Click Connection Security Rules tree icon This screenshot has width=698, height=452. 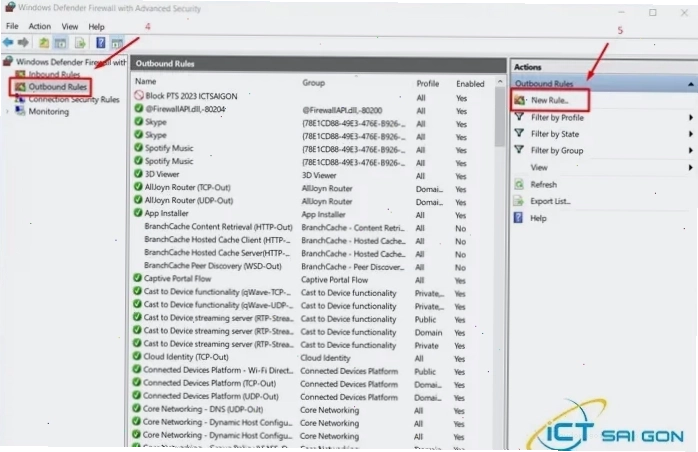[x=20, y=99]
